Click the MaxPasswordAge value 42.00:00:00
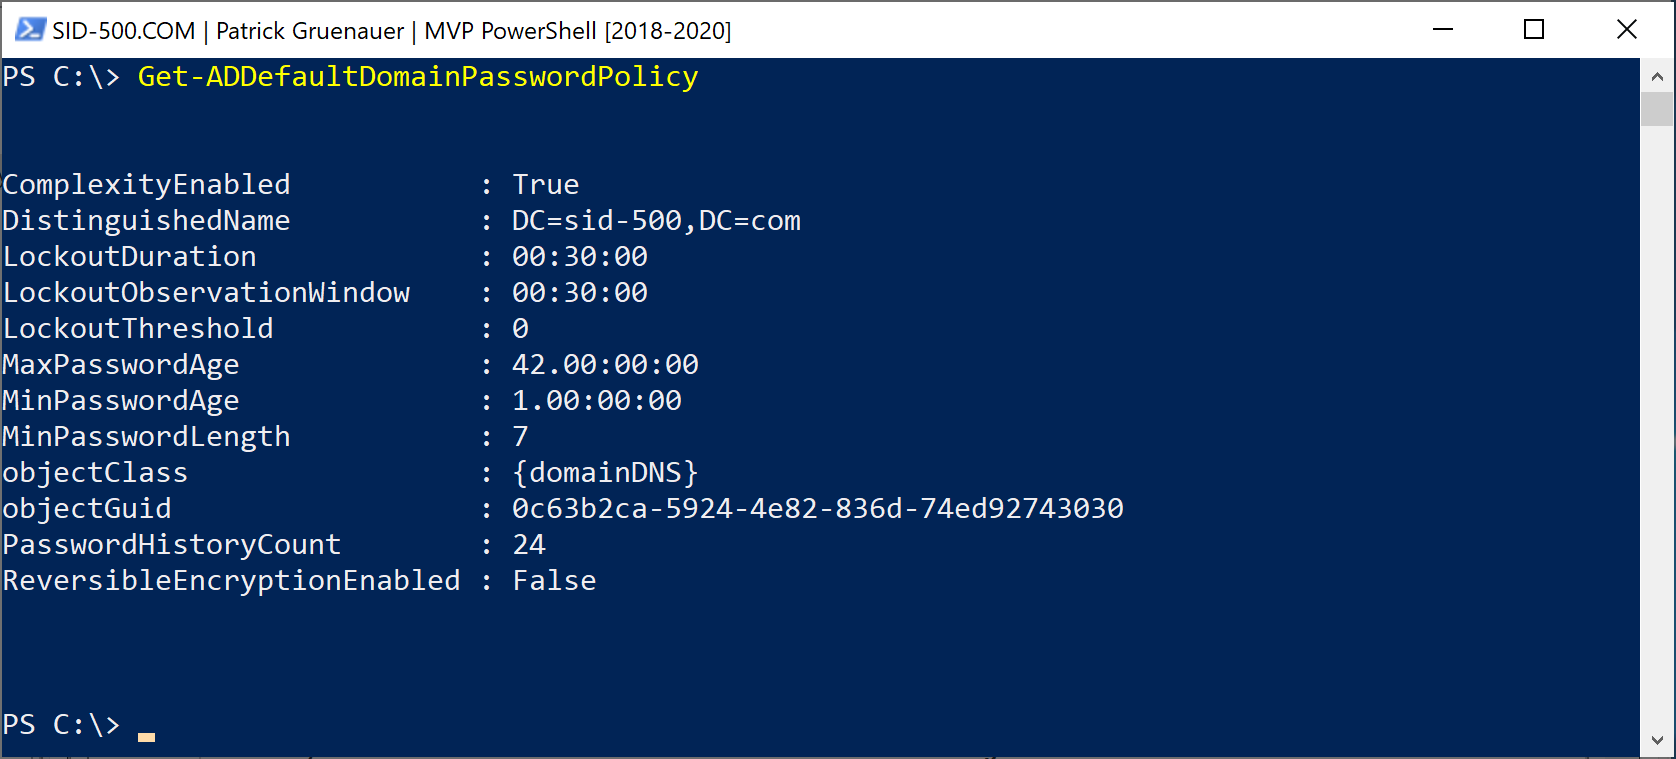The height and width of the screenshot is (759, 1676). (605, 365)
